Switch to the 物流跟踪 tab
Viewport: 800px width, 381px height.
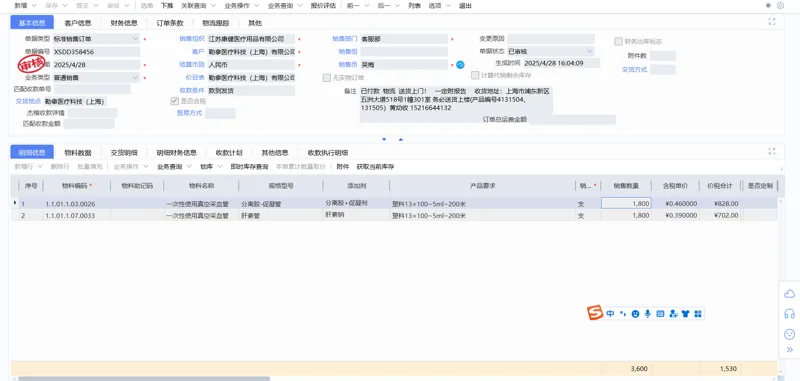215,23
